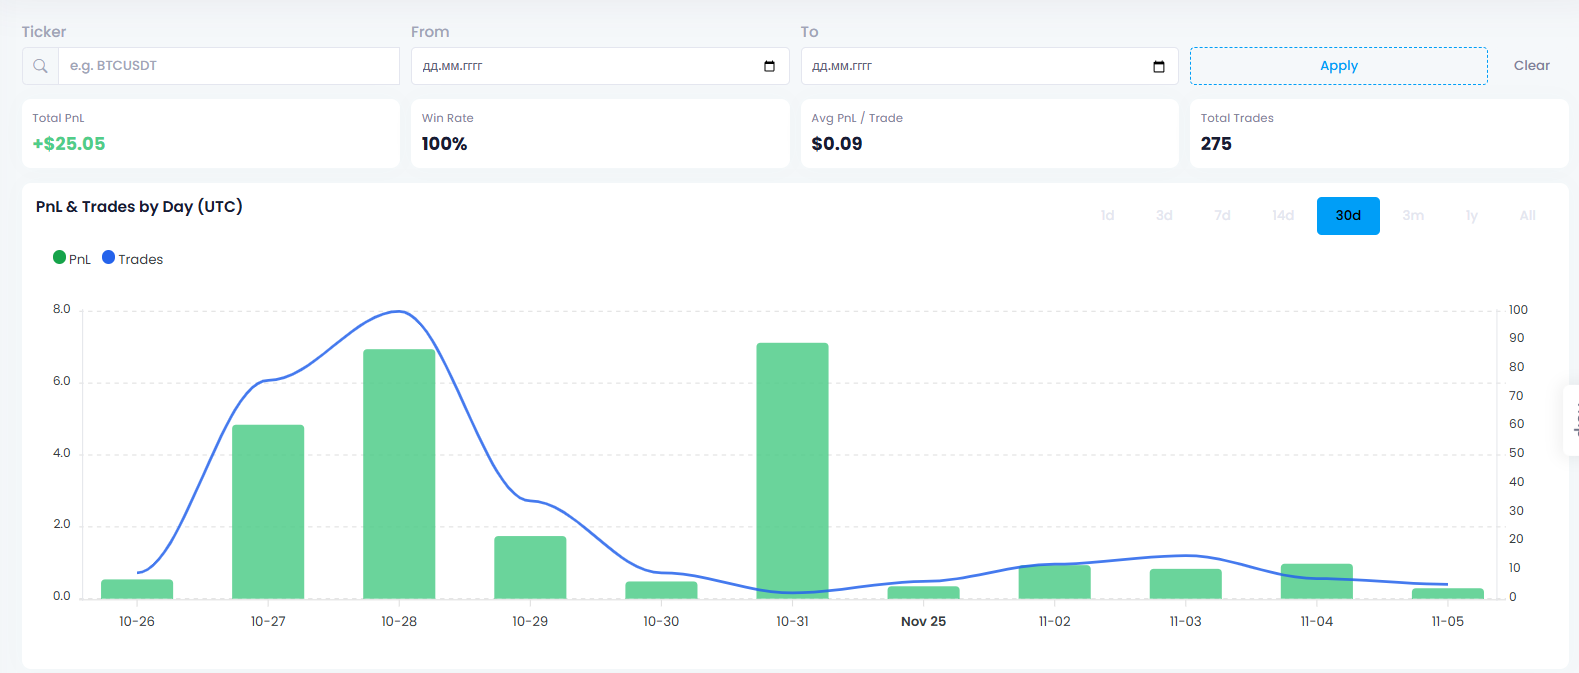Click the blue Trades legend dot
1579x673 pixels.
coord(108,257)
